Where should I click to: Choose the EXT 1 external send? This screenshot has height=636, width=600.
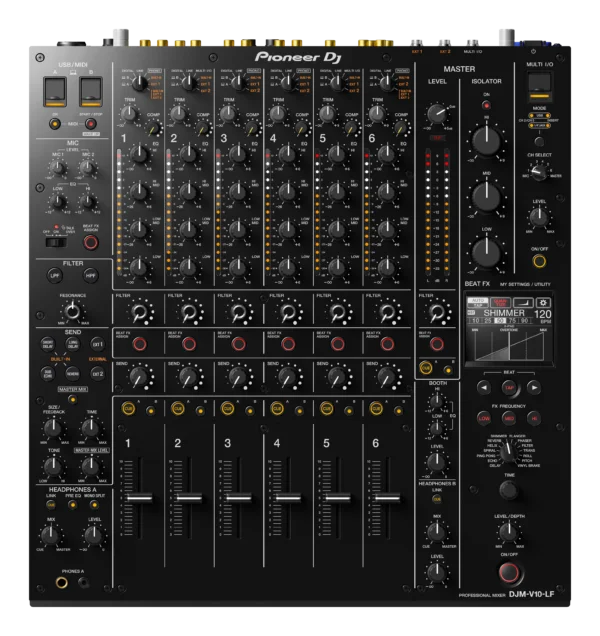click(98, 344)
